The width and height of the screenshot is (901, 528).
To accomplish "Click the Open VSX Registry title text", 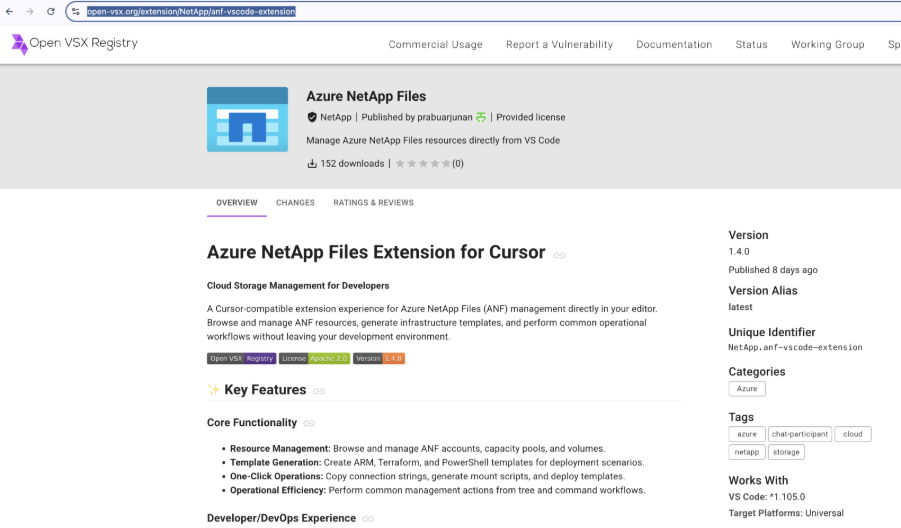I will click(84, 43).
